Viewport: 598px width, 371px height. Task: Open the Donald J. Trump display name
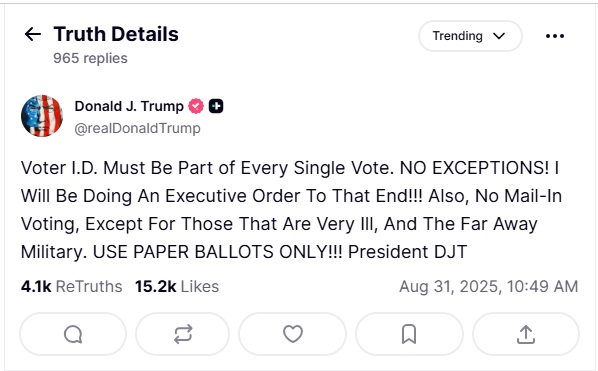[129, 106]
